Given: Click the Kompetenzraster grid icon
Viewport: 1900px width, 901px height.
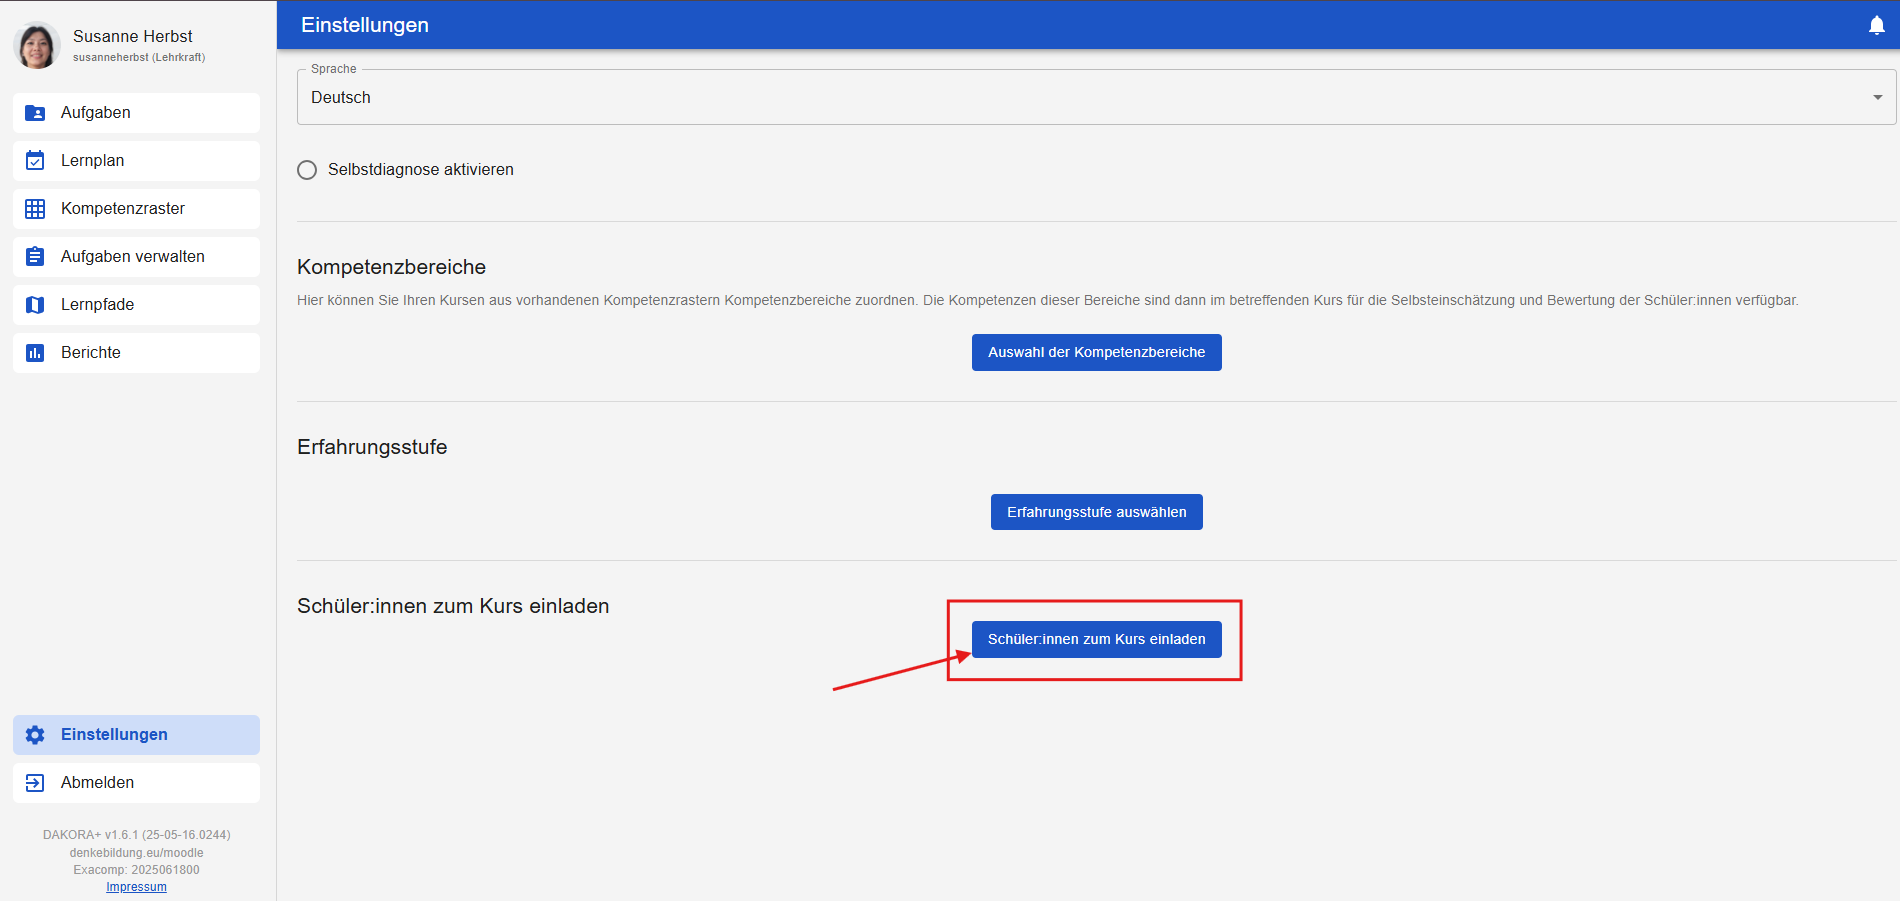Looking at the screenshot, I should [x=35, y=209].
